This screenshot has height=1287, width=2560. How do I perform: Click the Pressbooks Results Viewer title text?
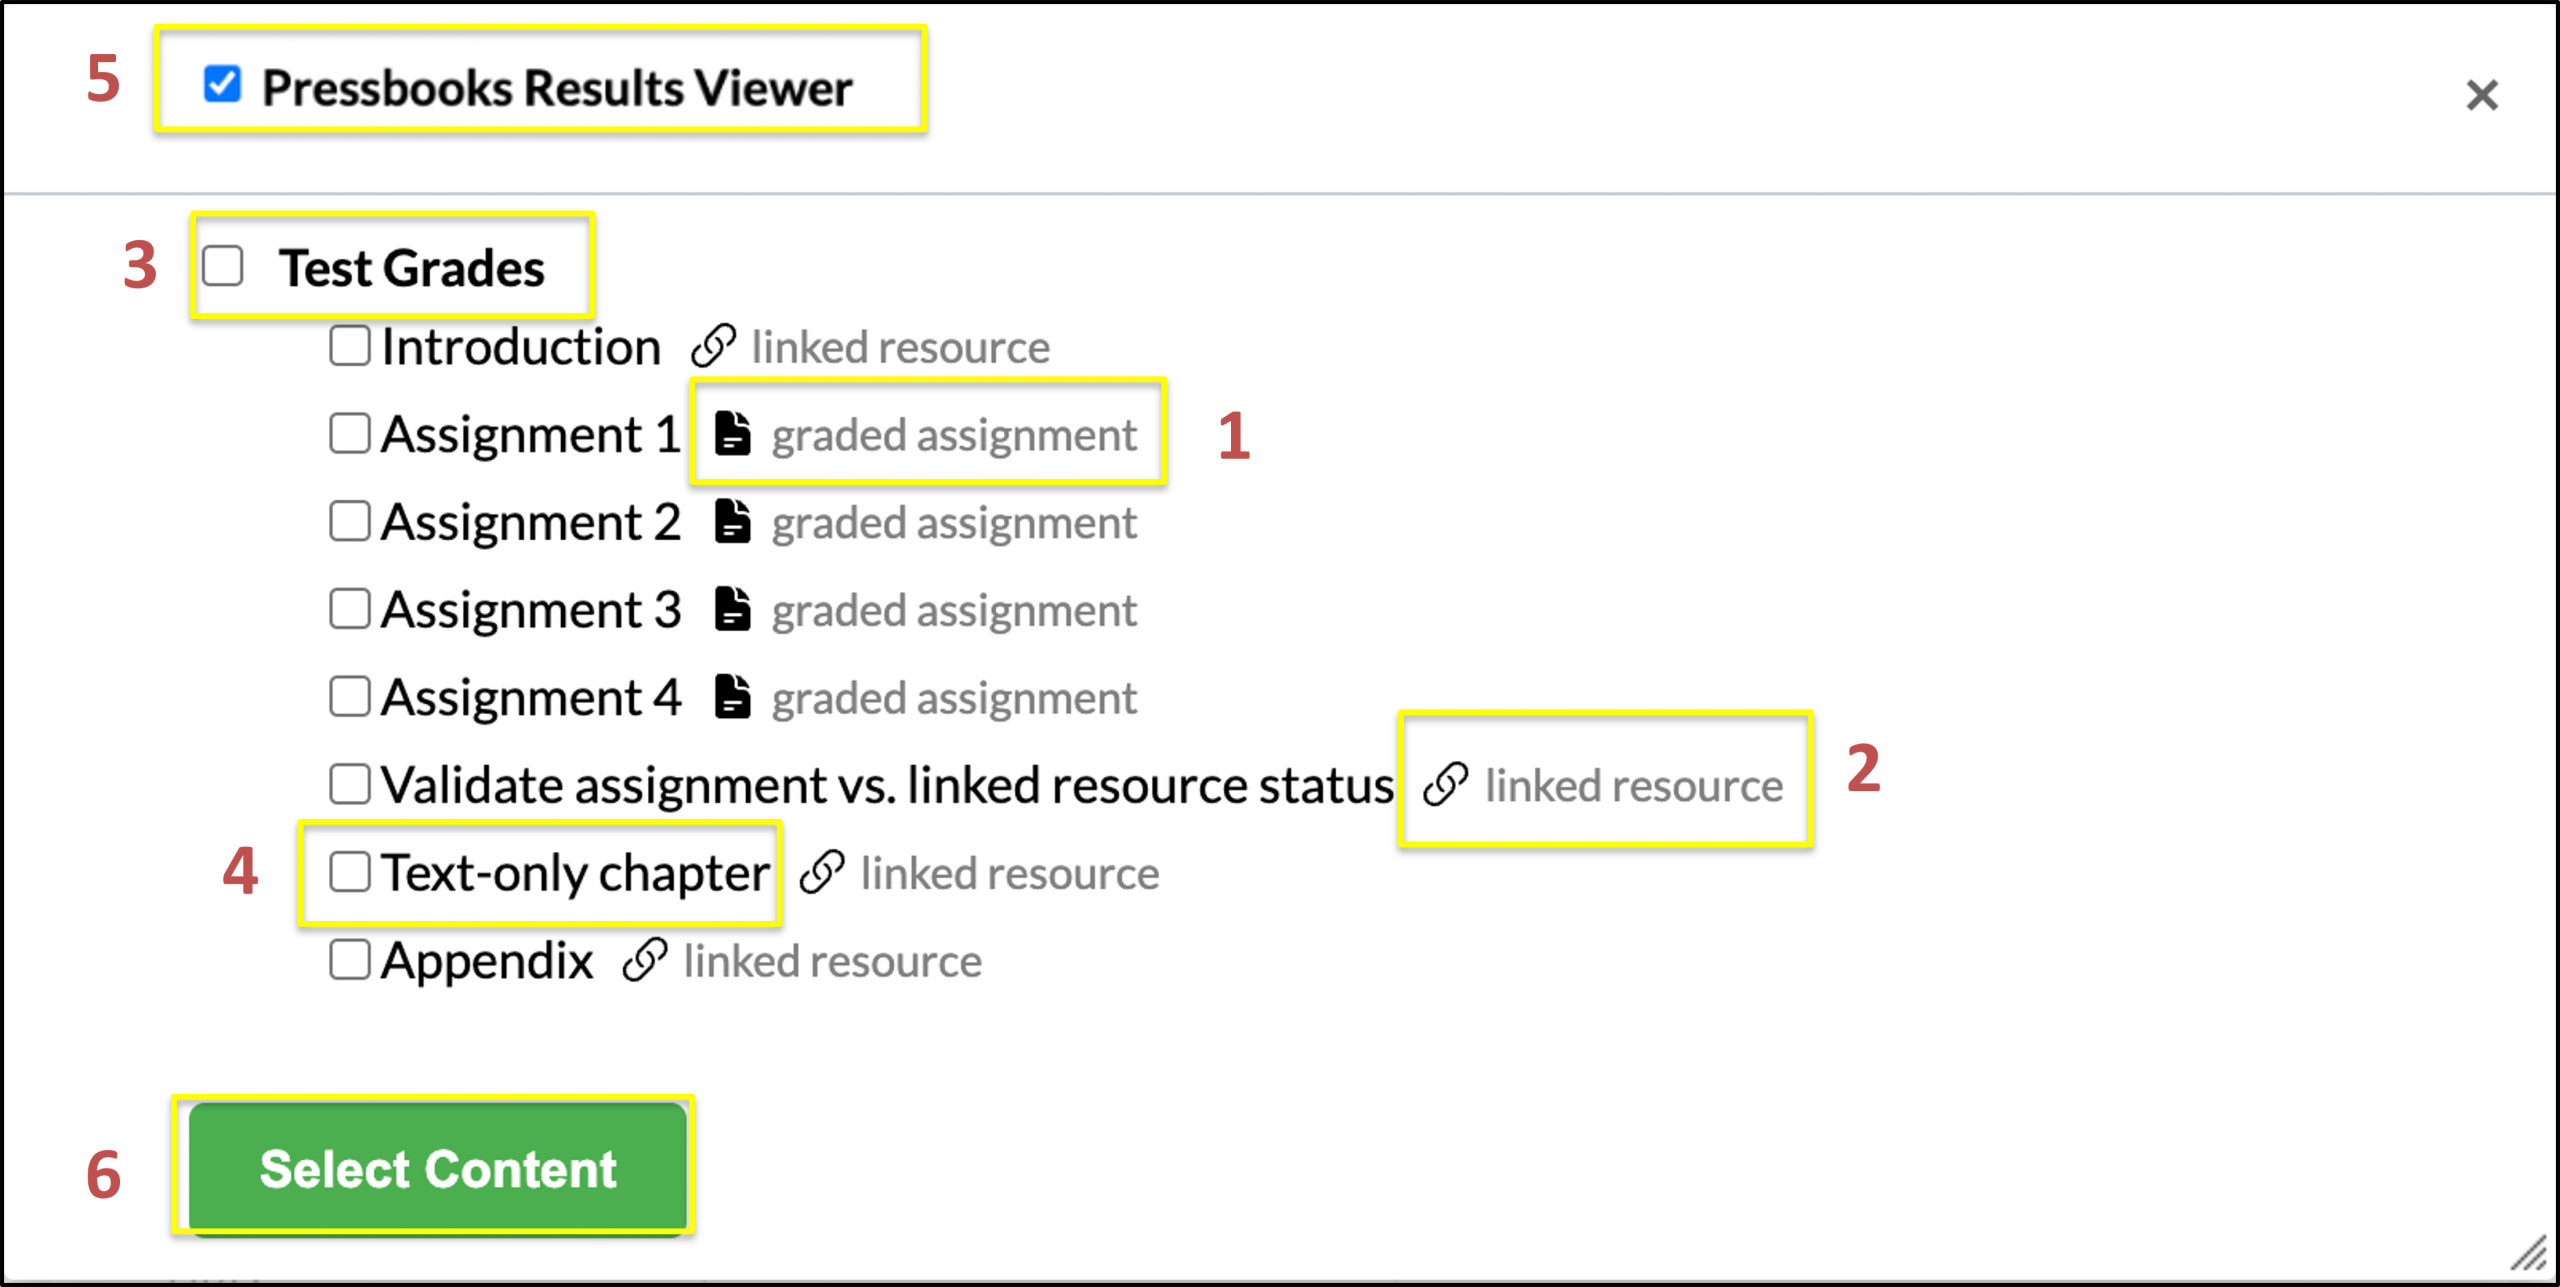557,88
